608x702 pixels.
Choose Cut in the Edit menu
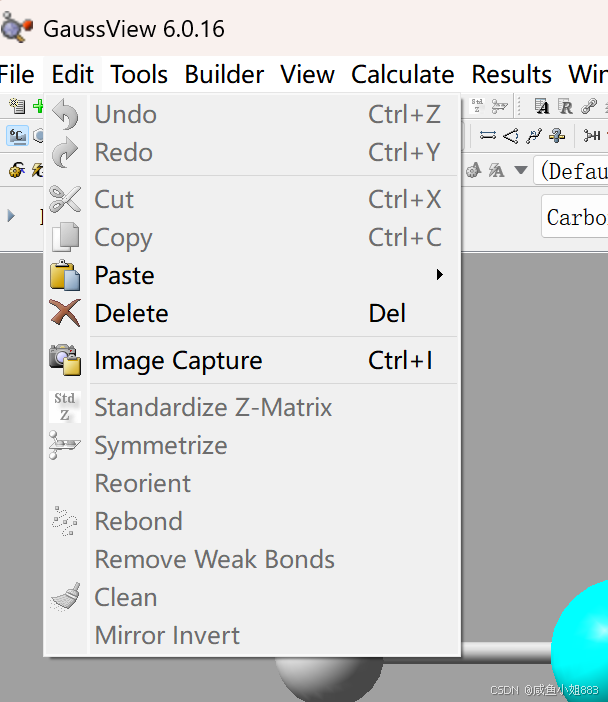(253, 199)
